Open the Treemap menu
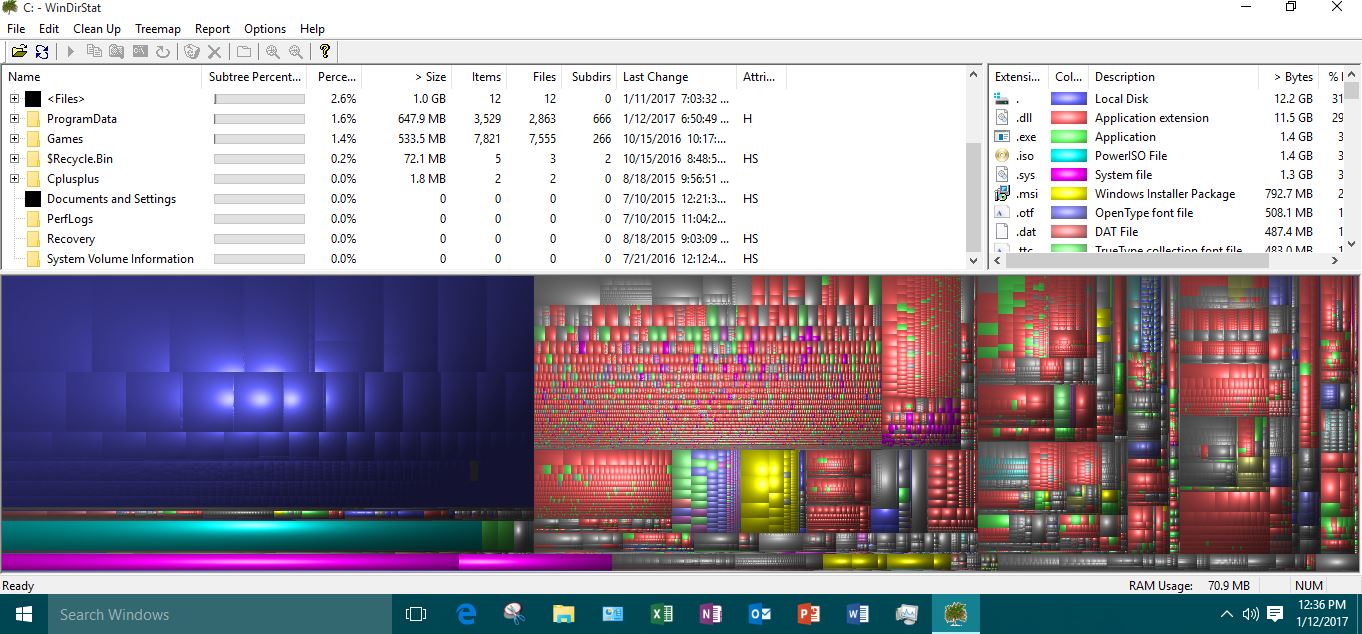The image size is (1362, 634). point(158,29)
